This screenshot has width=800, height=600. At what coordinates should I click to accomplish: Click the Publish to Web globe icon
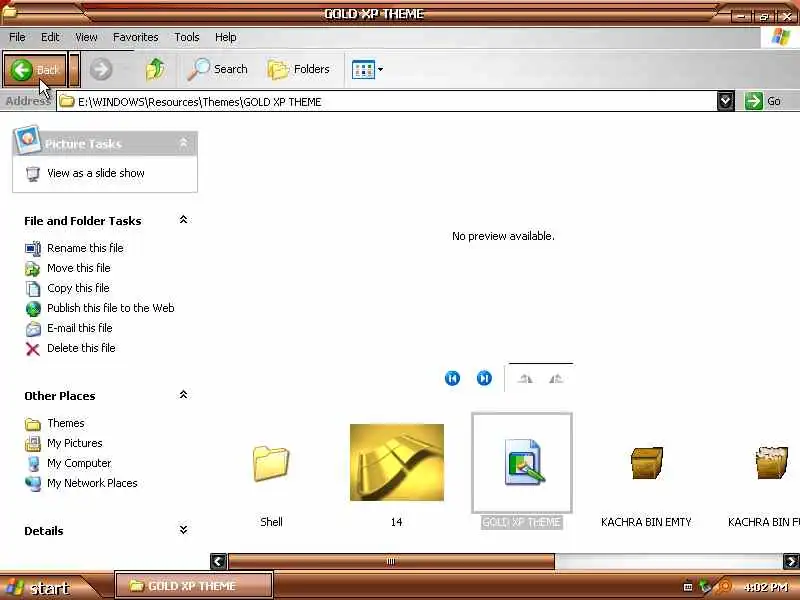tap(33, 309)
